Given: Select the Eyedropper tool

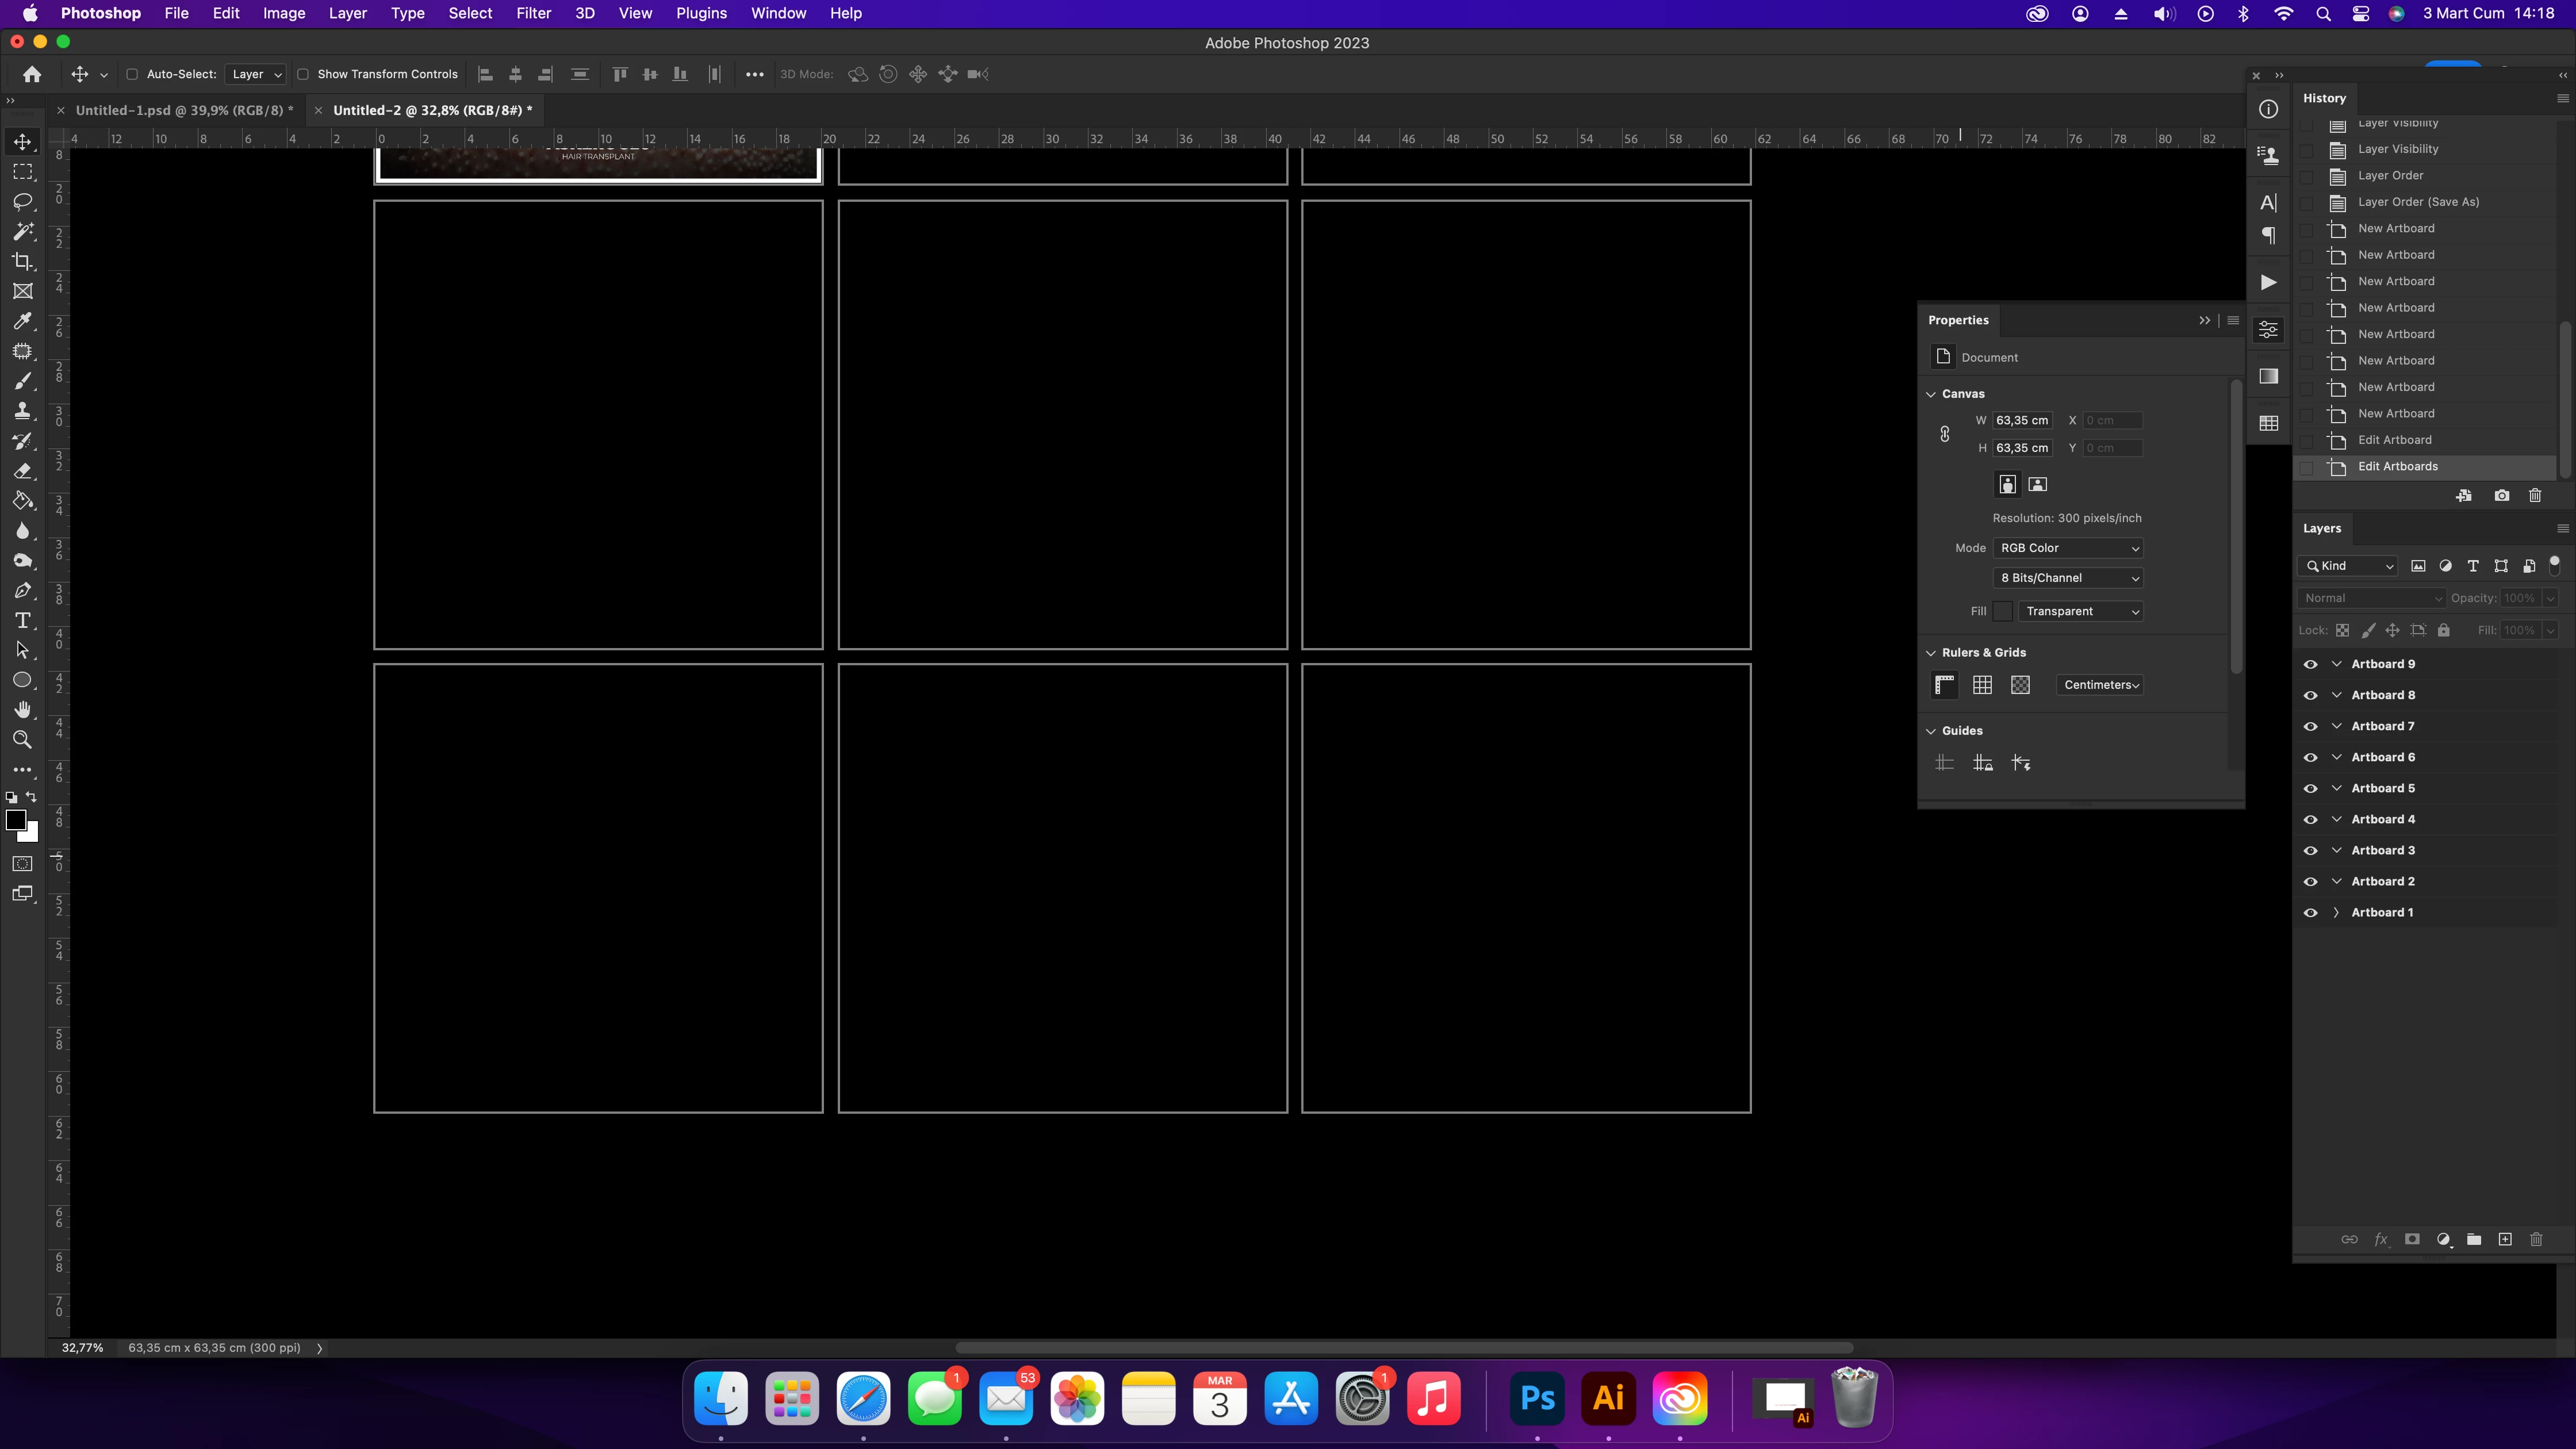Looking at the screenshot, I should point(22,321).
